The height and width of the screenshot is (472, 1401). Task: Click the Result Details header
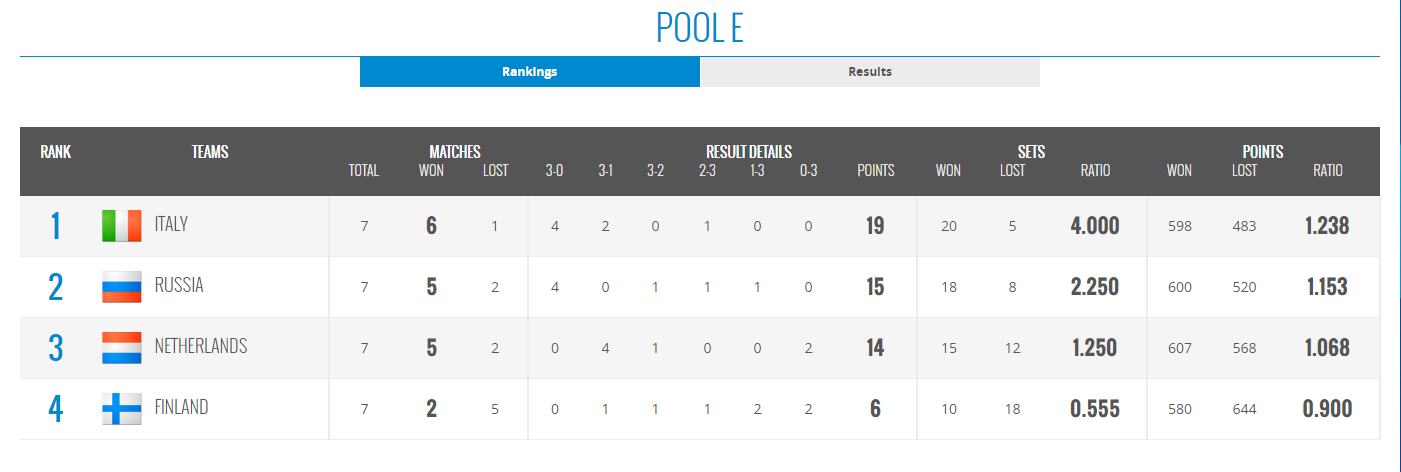click(x=749, y=152)
